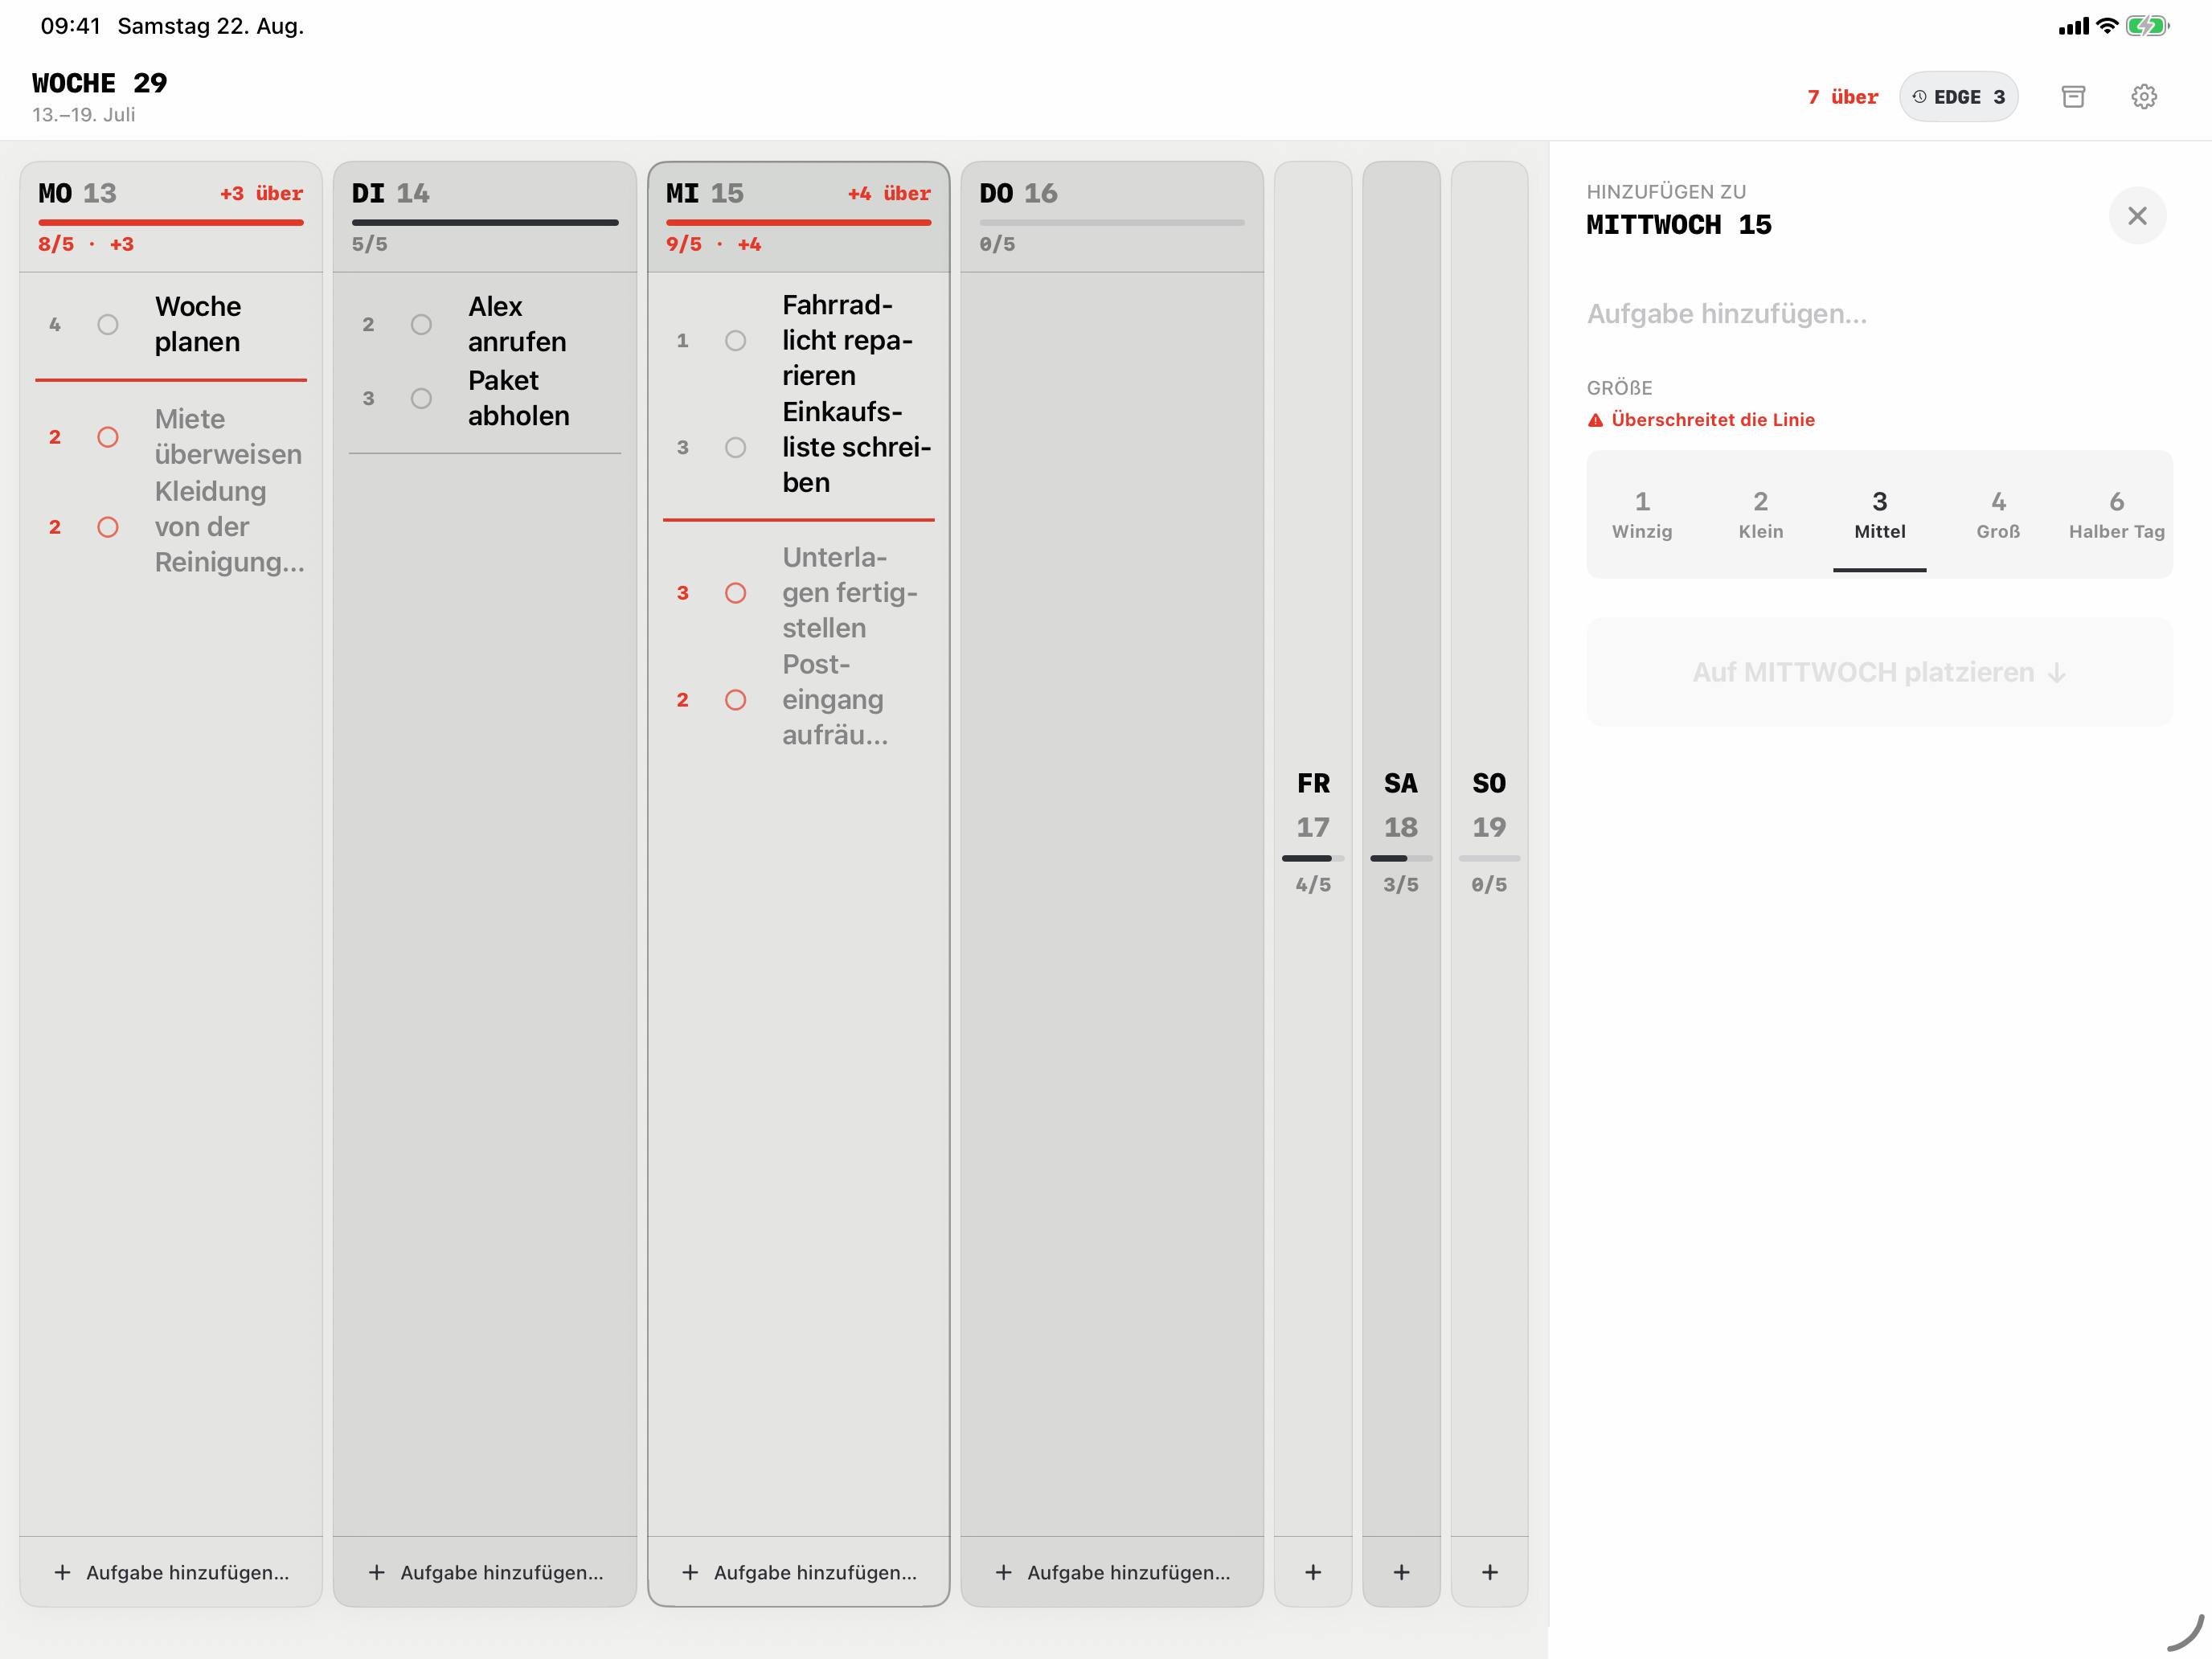Select size 6 Halber Tag
This screenshot has height=1659, width=2212.
(x=2116, y=514)
